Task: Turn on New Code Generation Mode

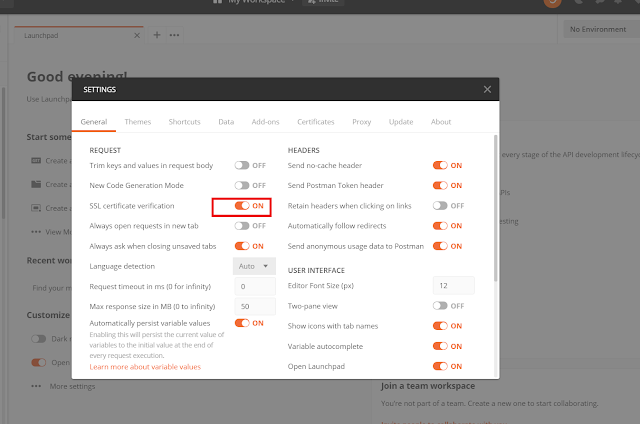Action: pos(242,185)
